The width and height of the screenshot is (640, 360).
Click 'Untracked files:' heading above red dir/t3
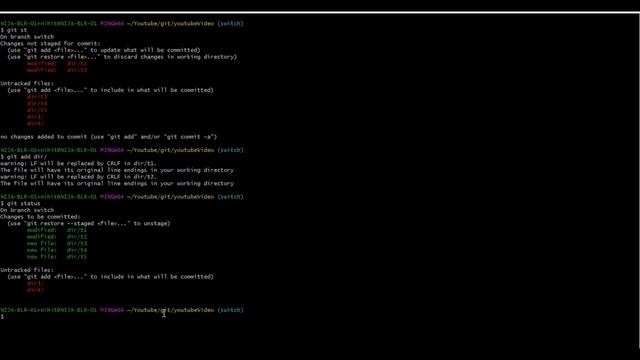[x=27, y=83]
